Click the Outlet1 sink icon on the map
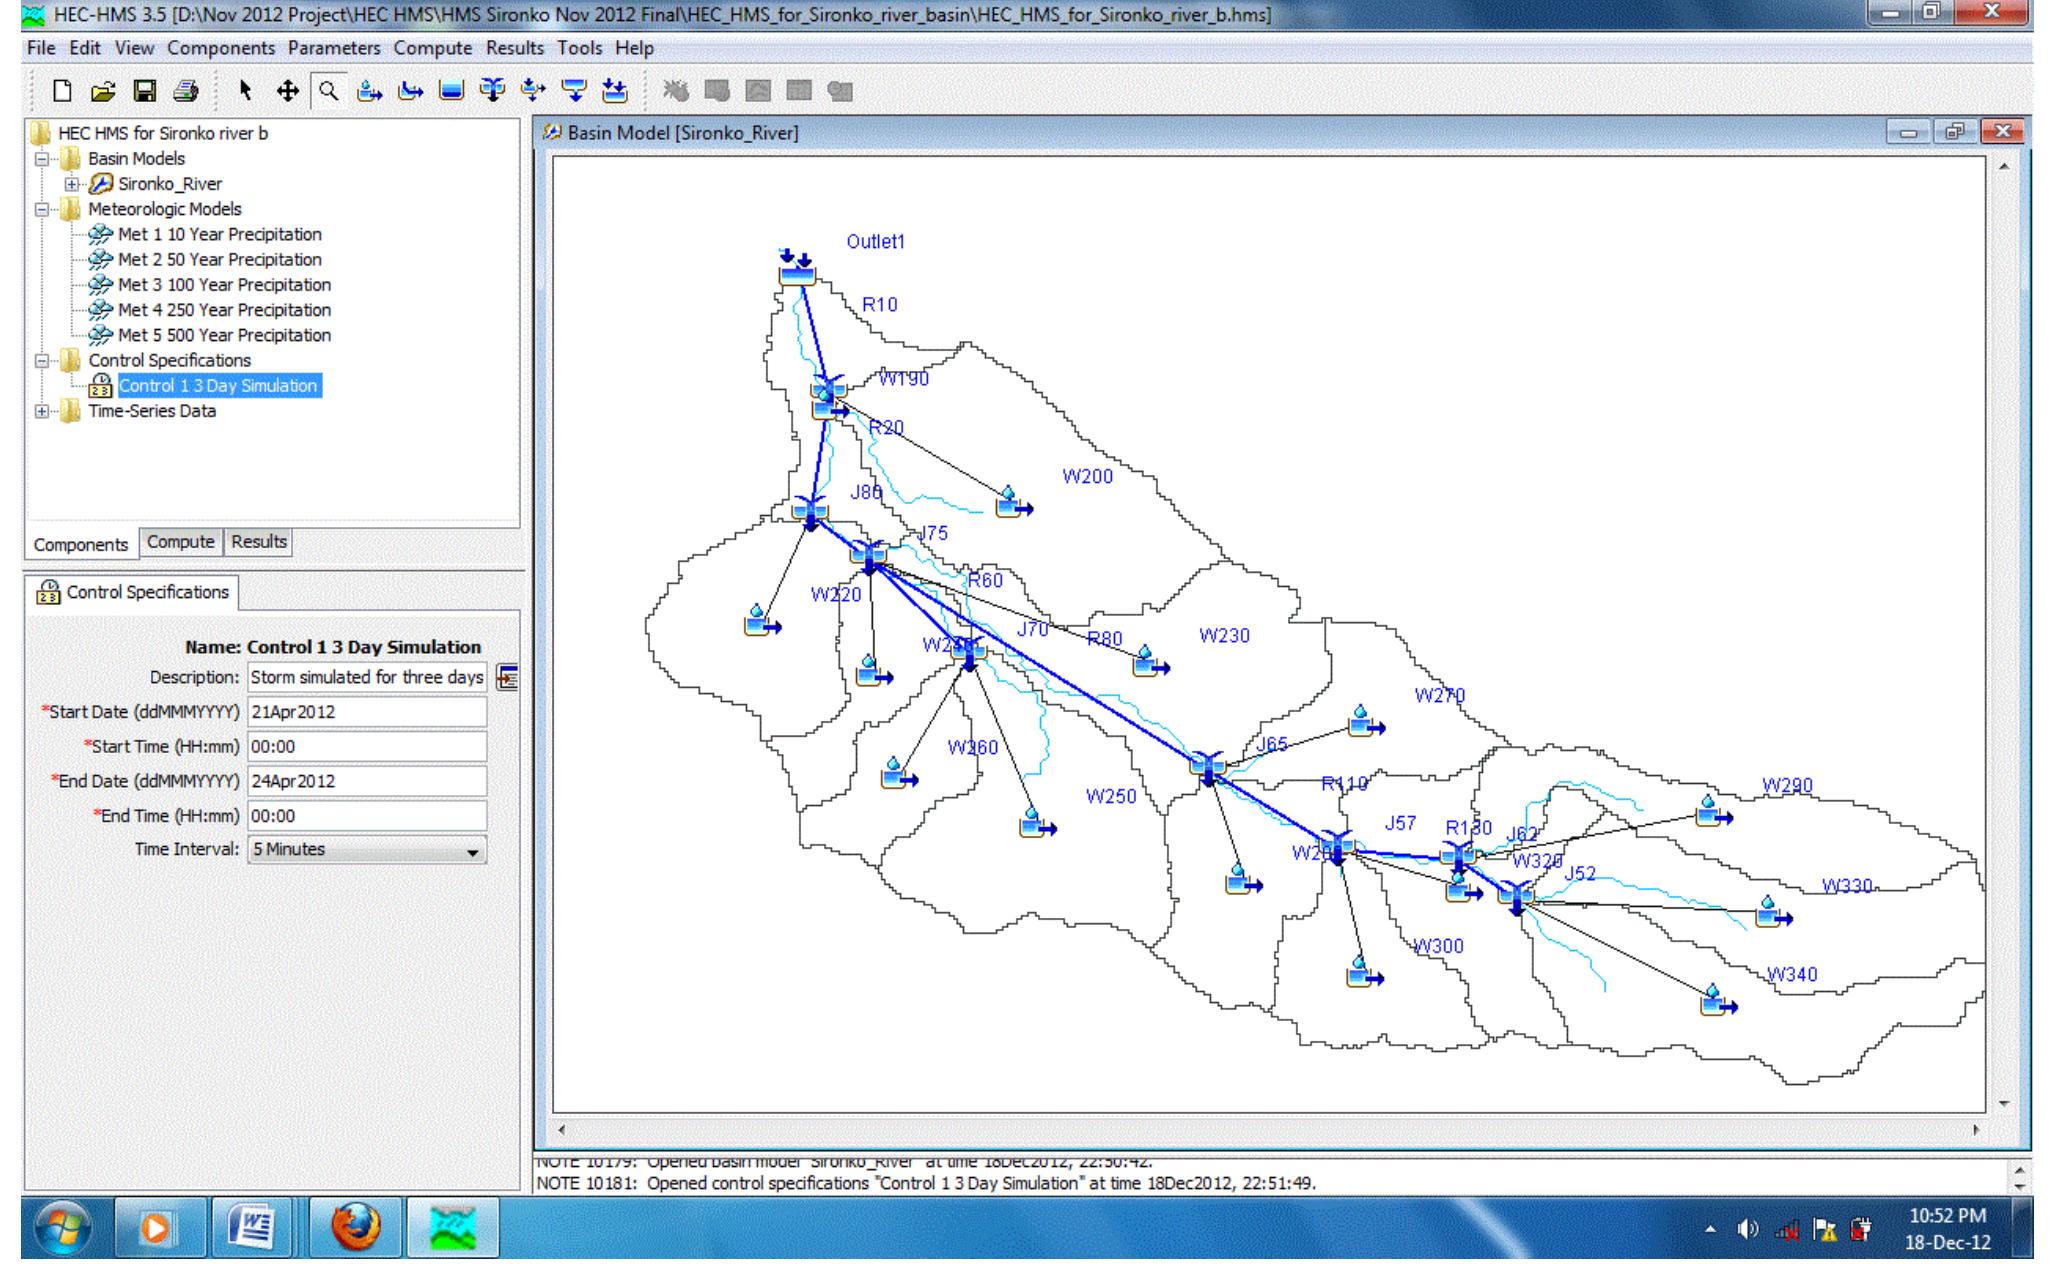Viewport: 2061px width, 1264px height. [797, 268]
